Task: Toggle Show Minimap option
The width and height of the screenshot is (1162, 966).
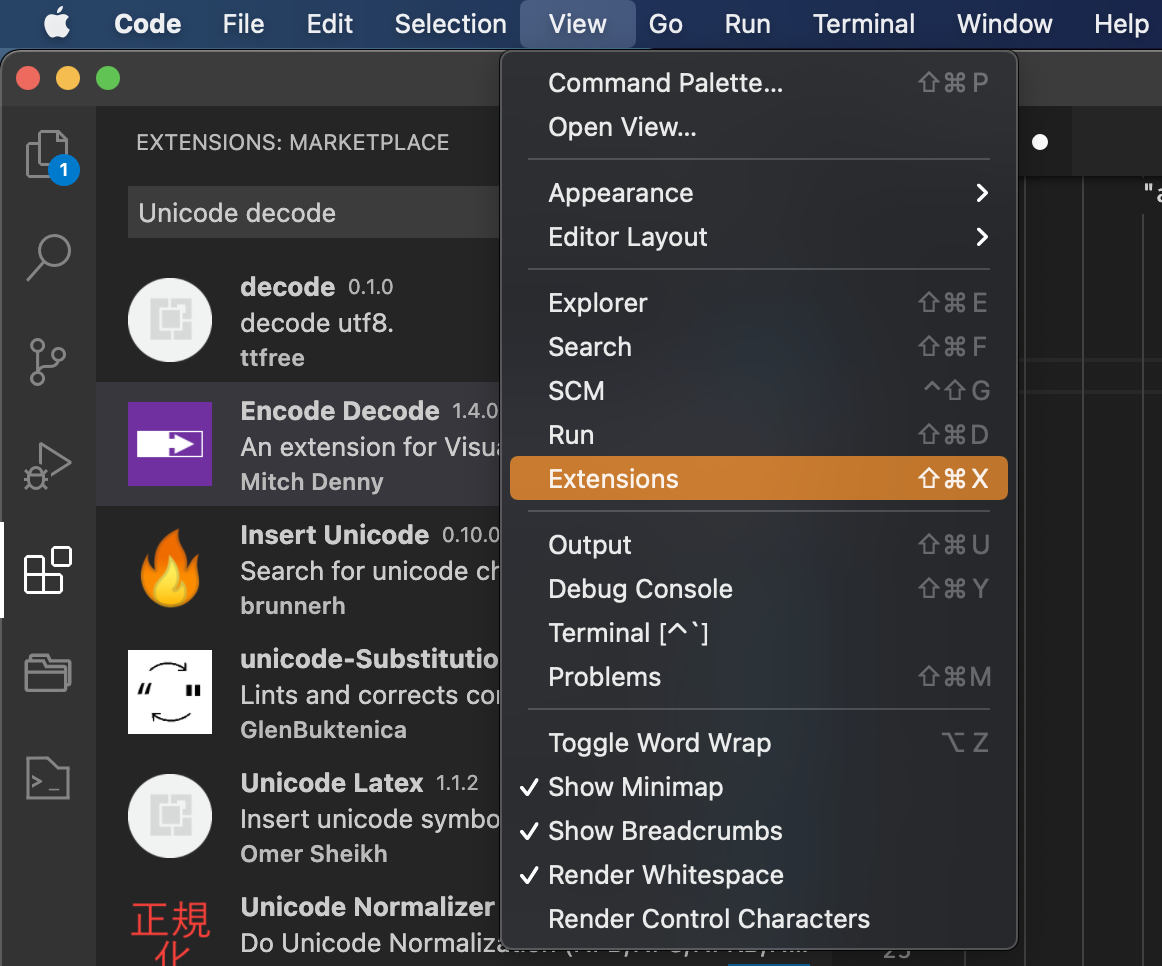Action: 635,787
